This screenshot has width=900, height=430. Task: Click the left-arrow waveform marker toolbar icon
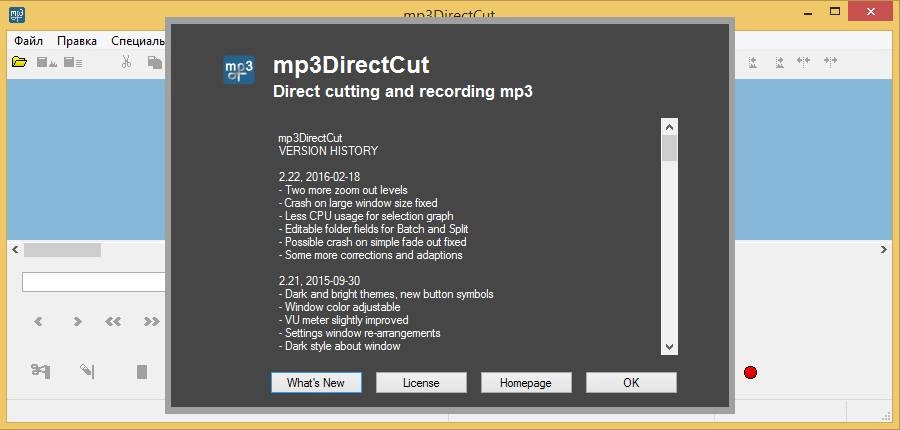754,62
